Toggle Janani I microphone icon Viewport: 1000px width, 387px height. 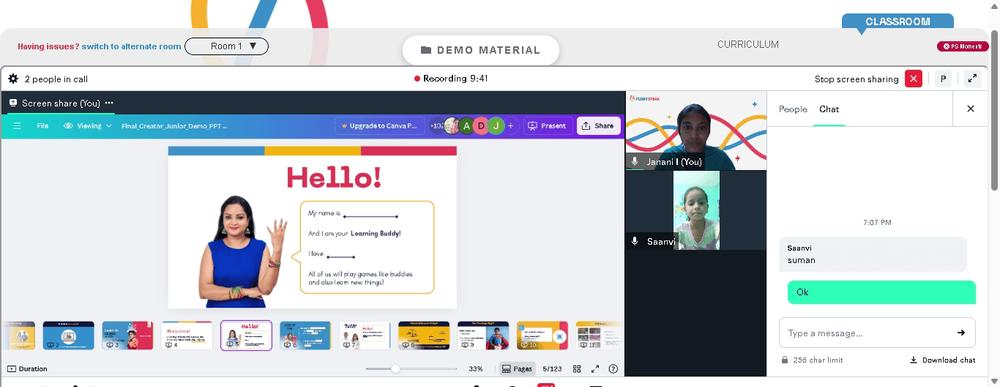point(635,162)
